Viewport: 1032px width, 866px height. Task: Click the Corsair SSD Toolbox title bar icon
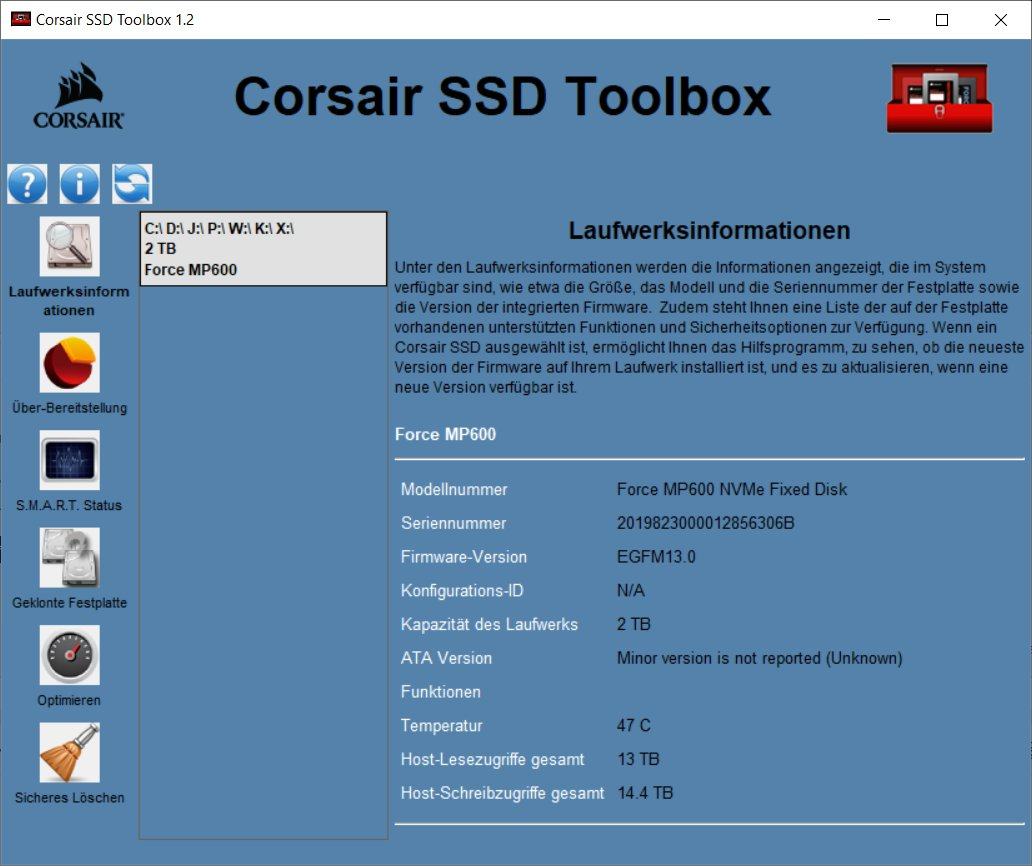click(20, 19)
